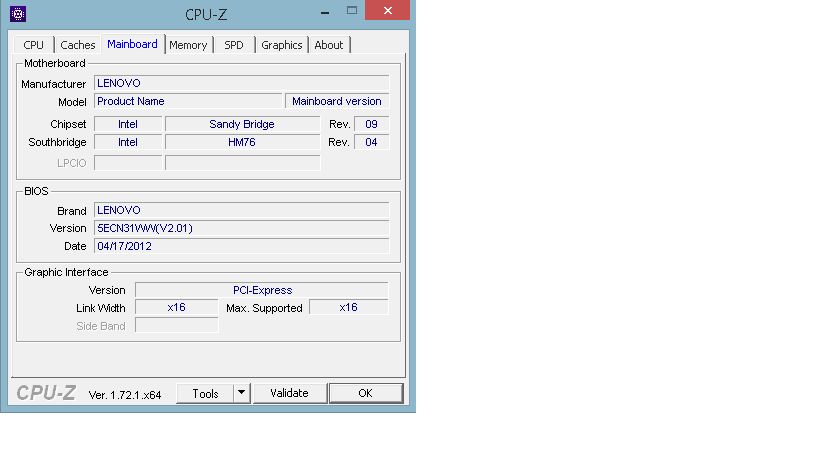The image size is (819, 460).
Task: Click the Max. Supported 'x16' value
Action: [349, 308]
